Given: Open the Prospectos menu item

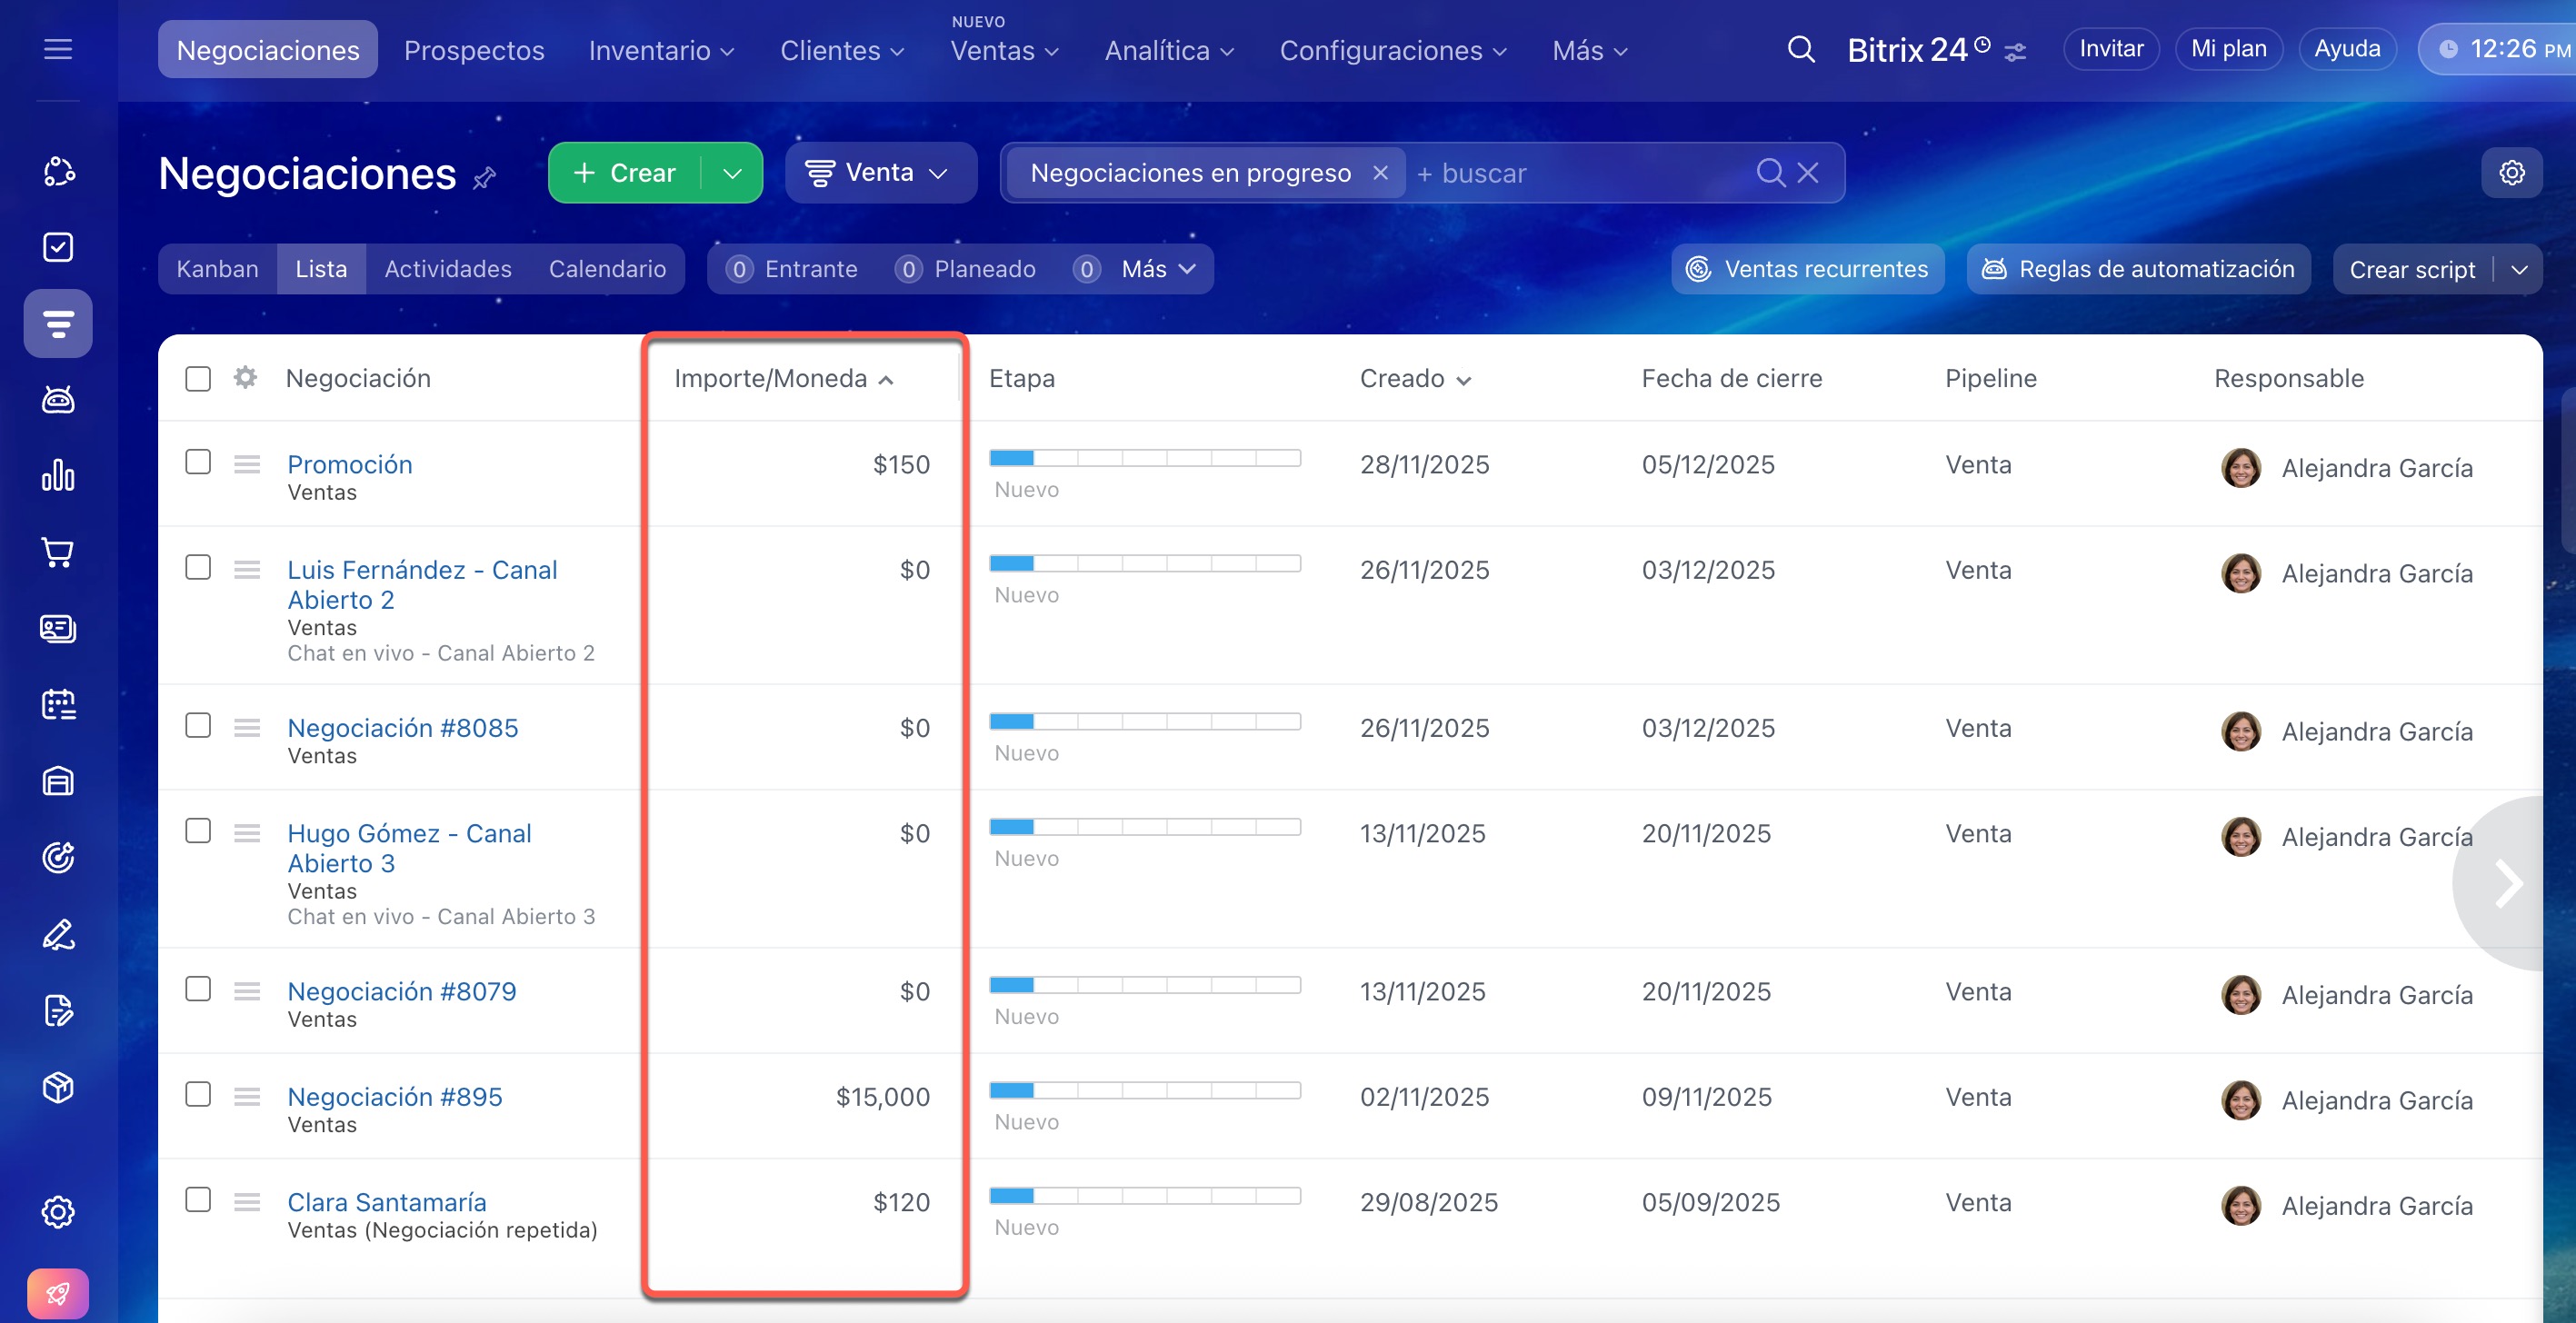Looking at the screenshot, I should (474, 50).
